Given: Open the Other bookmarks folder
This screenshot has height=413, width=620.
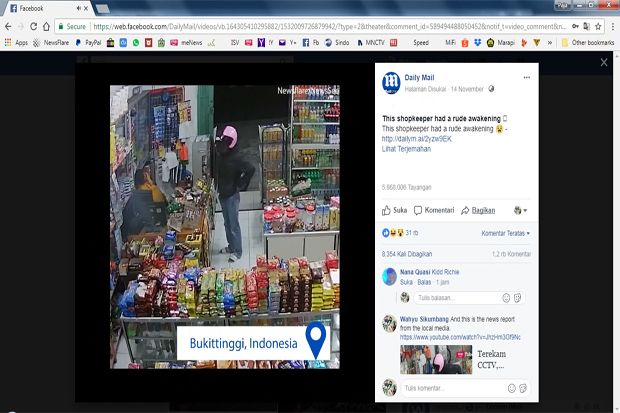Looking at the screenshot, I should 588,43.
